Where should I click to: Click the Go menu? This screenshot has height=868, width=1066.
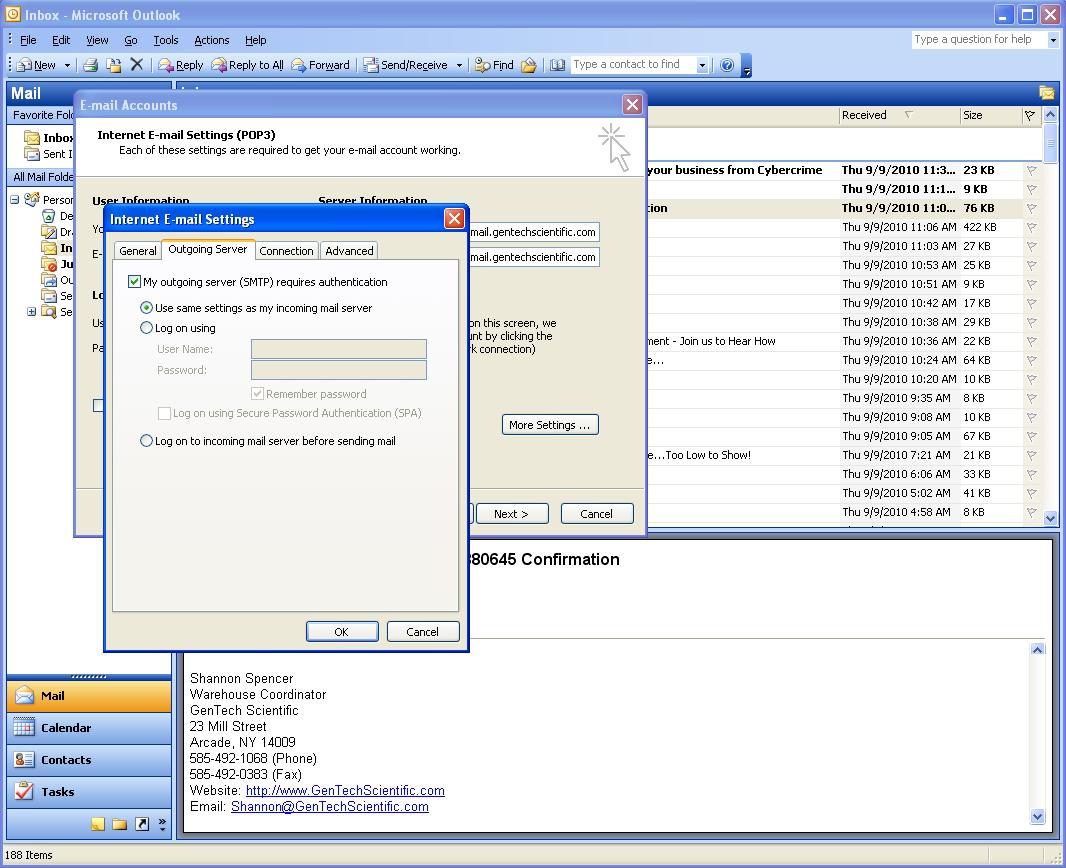[131, 40]
